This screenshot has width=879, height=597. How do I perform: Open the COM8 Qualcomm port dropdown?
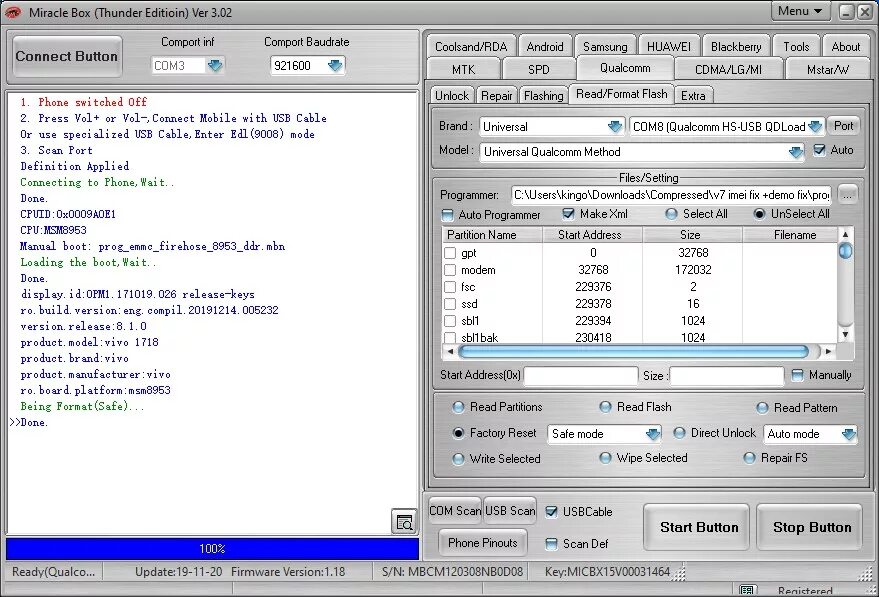[x=815, y=127]
